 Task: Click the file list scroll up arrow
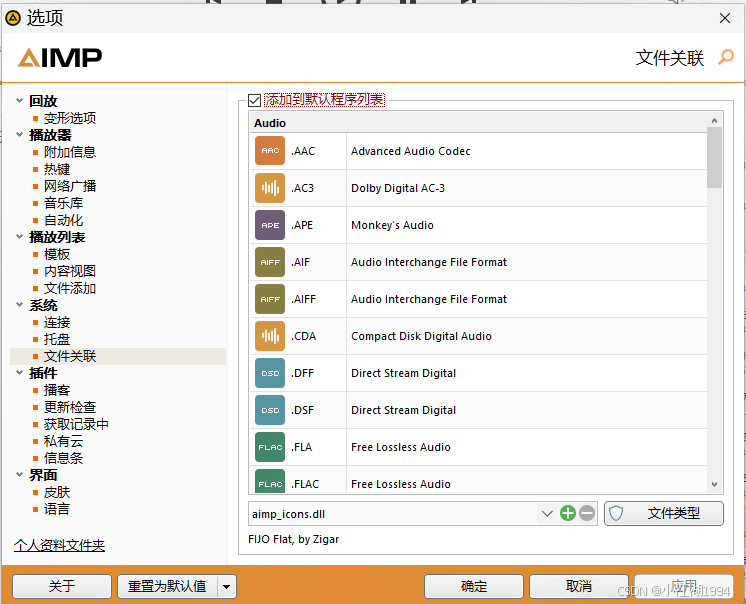tap(714, 121)
